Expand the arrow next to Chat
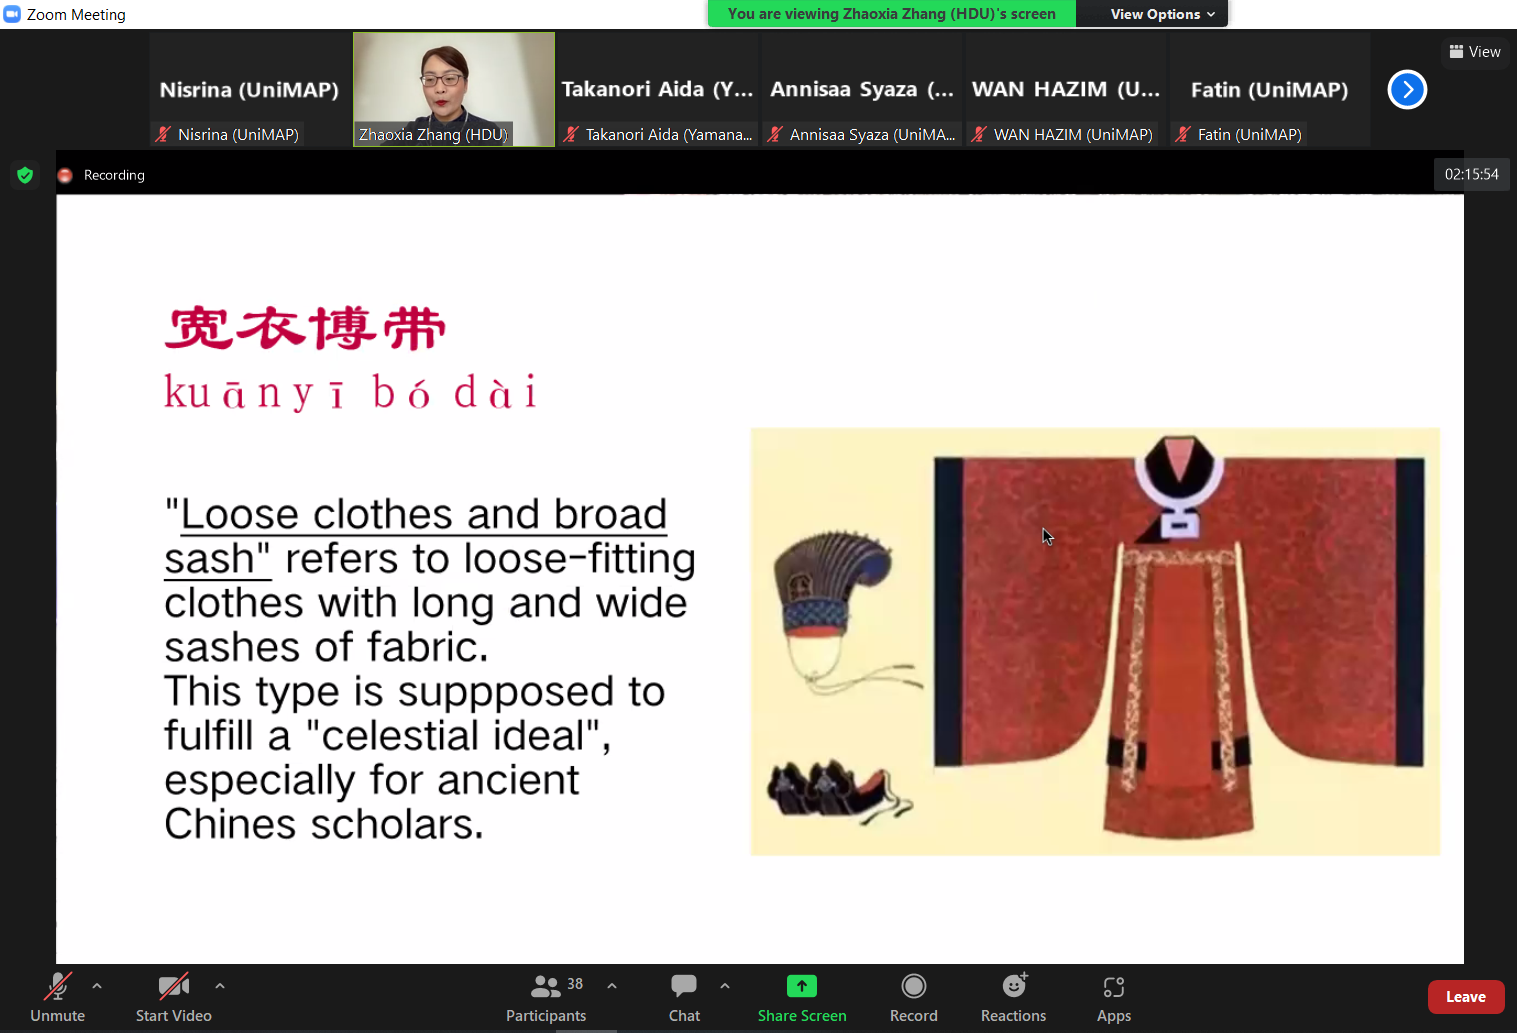 pos(725,986)
